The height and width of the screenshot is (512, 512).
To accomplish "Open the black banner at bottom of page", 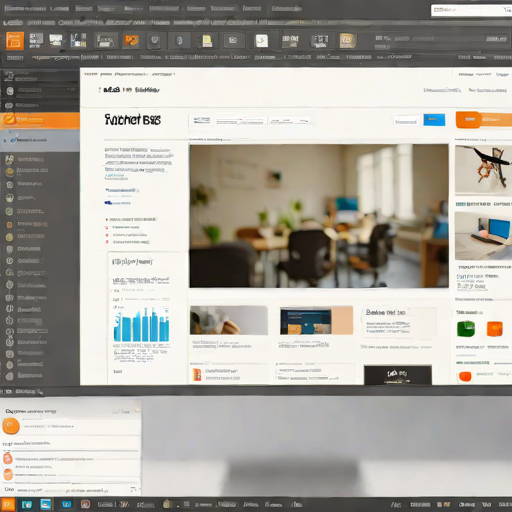I will coord(398,375).
